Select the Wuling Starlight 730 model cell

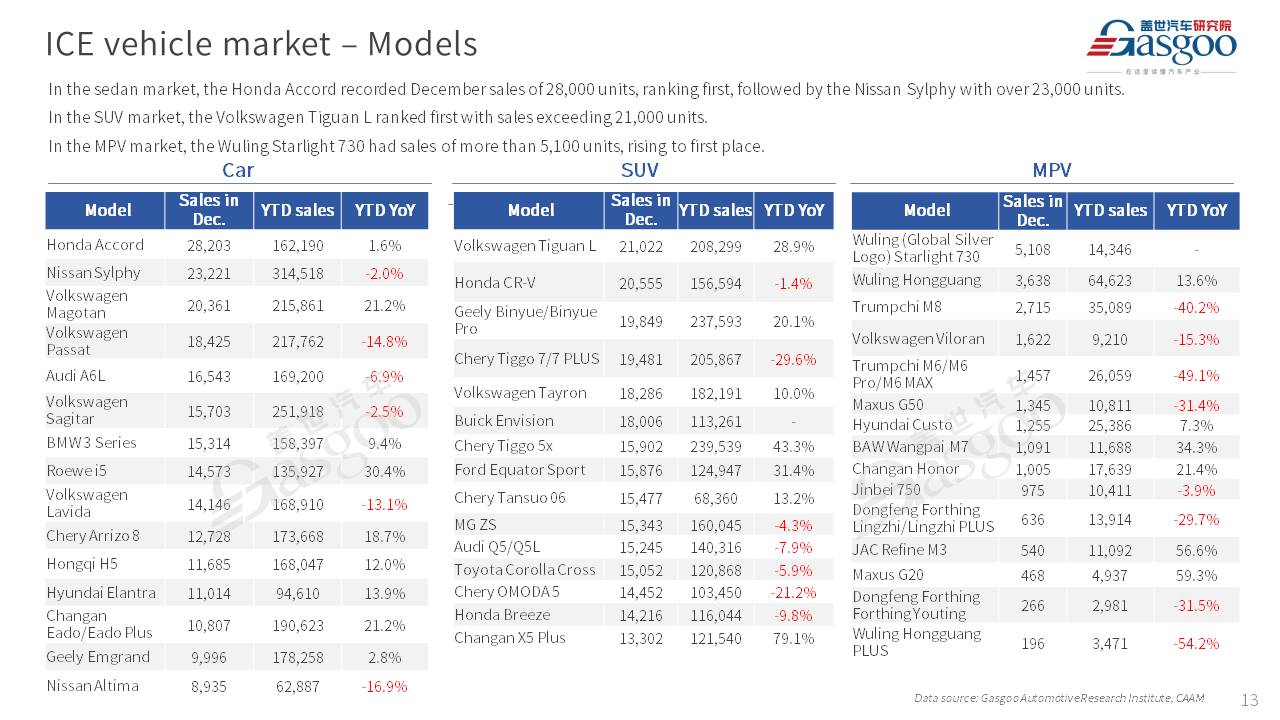[922, 248]
